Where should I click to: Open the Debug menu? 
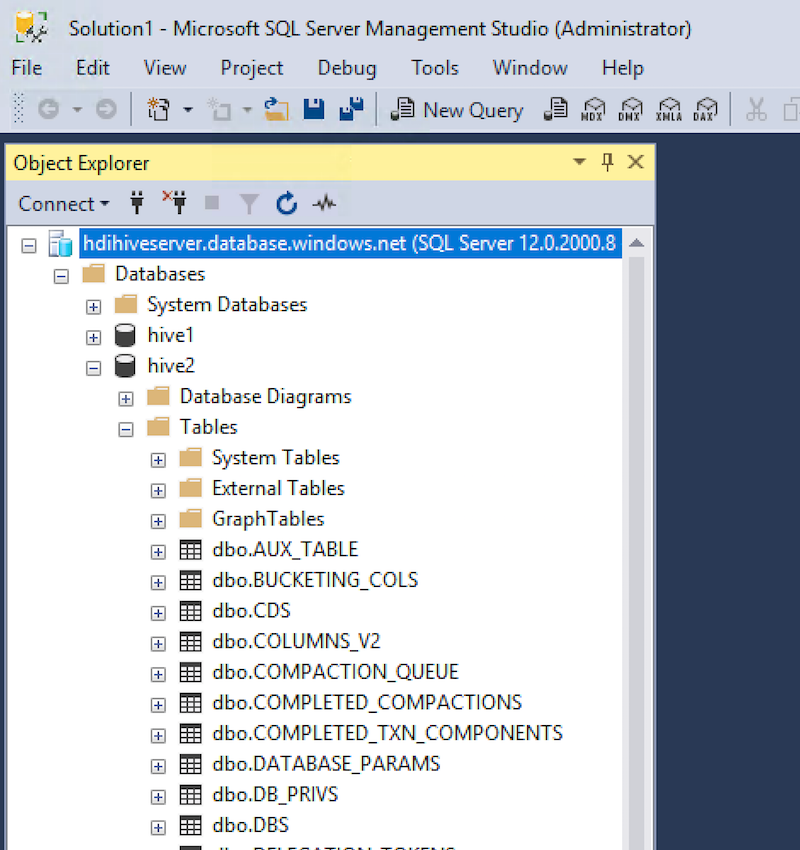347,68
